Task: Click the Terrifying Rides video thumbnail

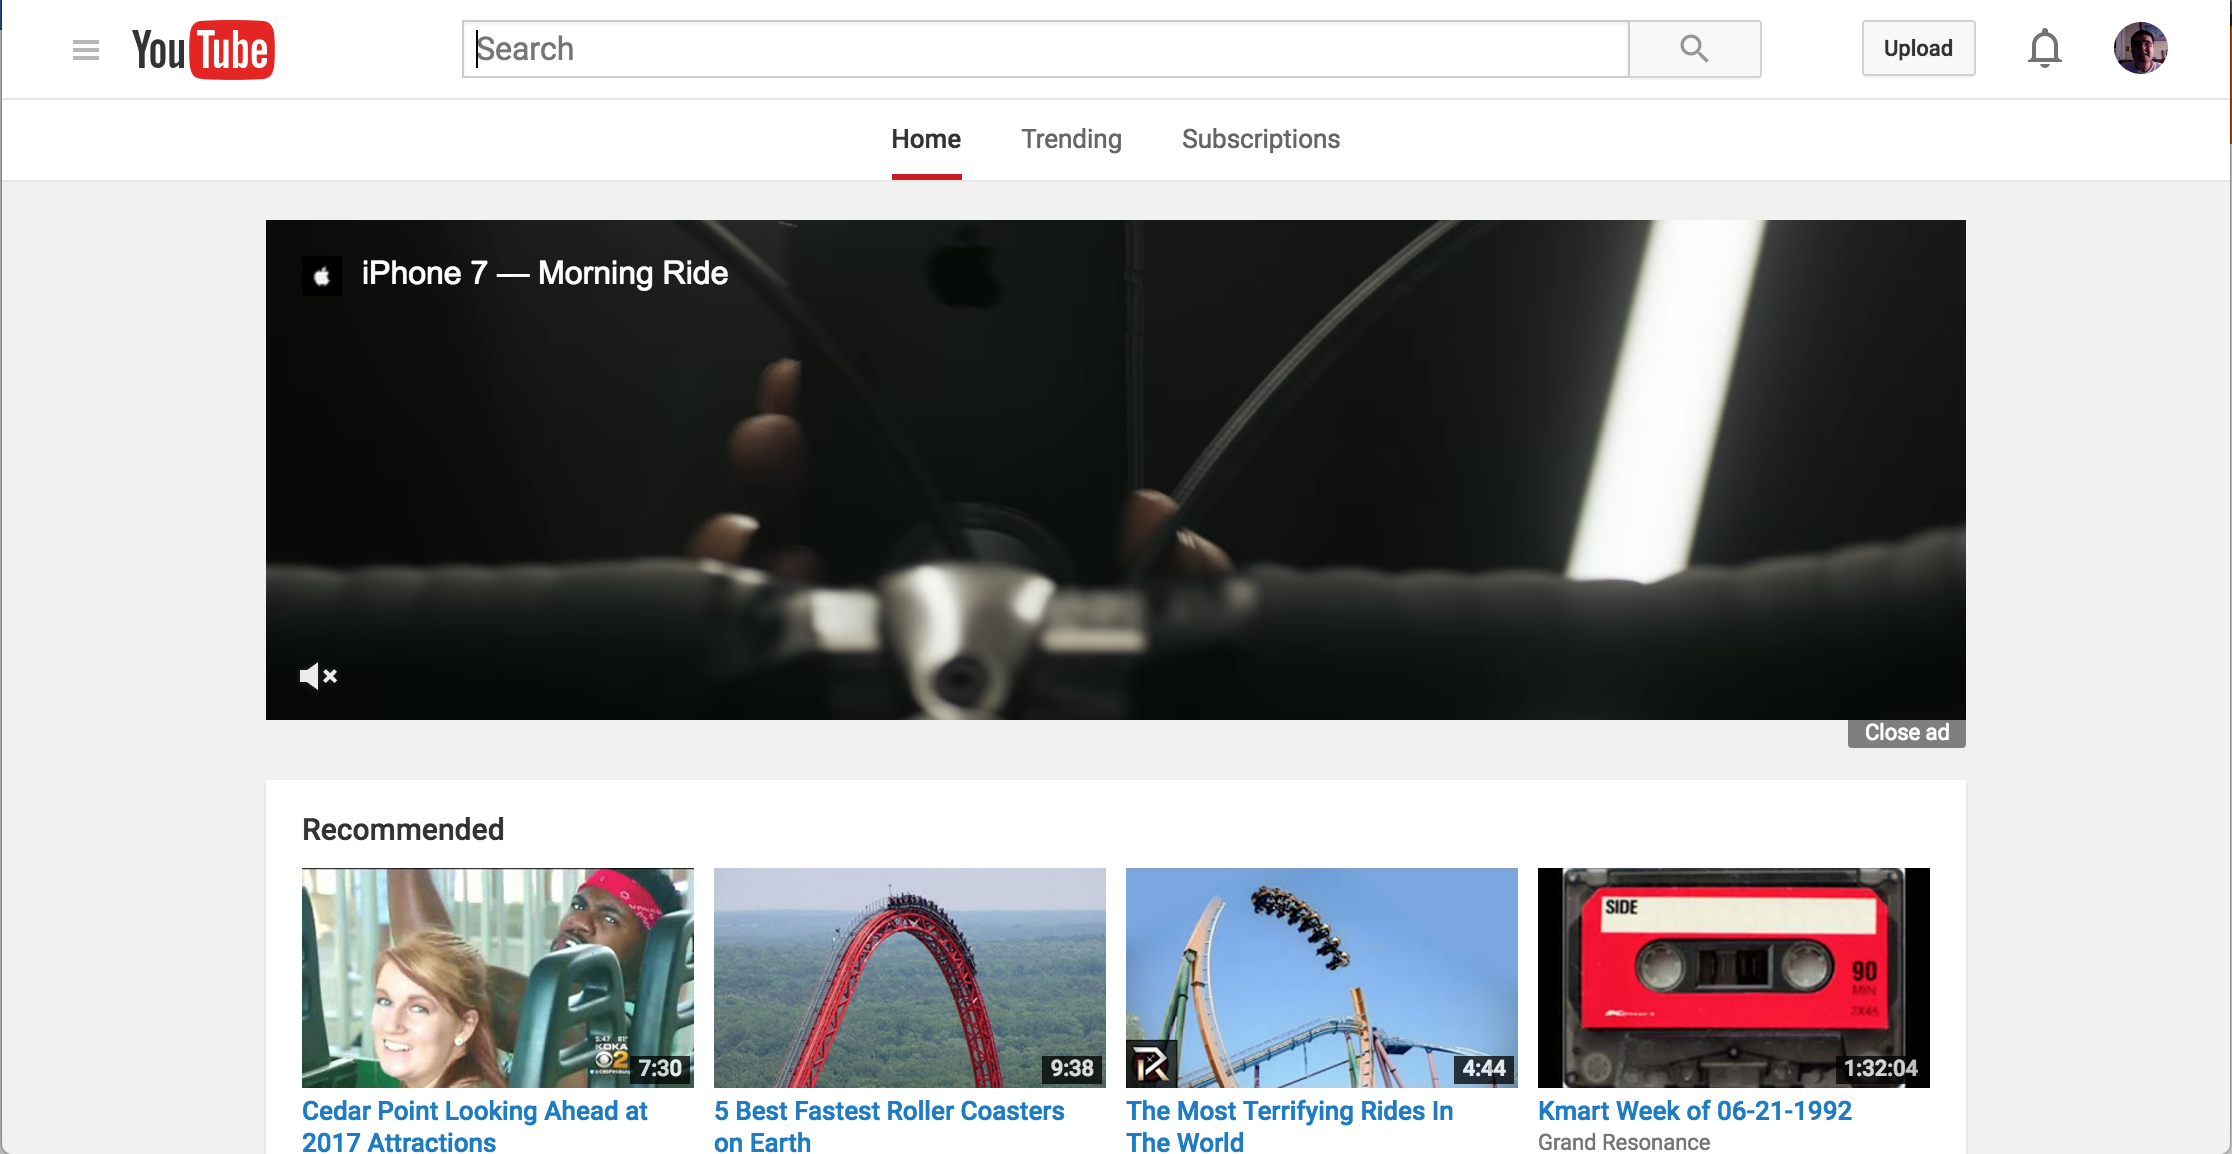Action: [1322, 978]
